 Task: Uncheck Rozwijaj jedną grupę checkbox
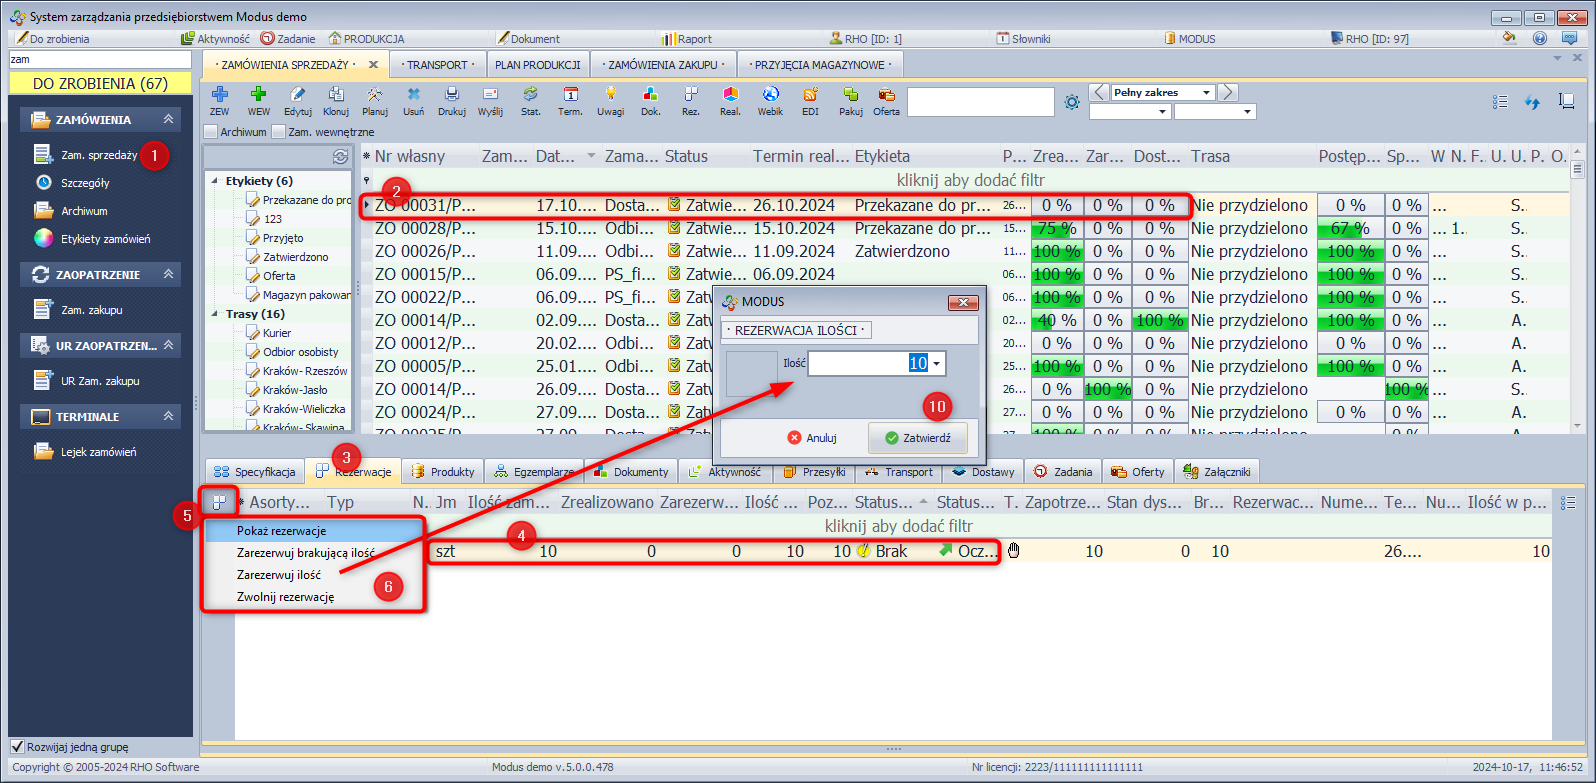pos(17,747)
